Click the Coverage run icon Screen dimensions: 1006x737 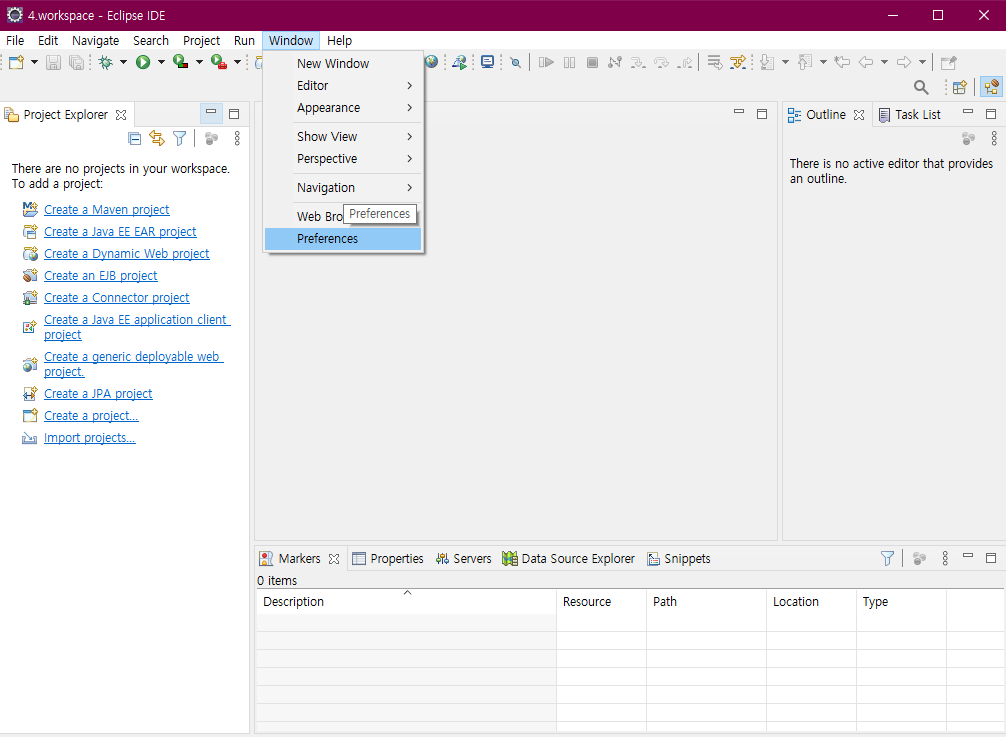(181, 62)
